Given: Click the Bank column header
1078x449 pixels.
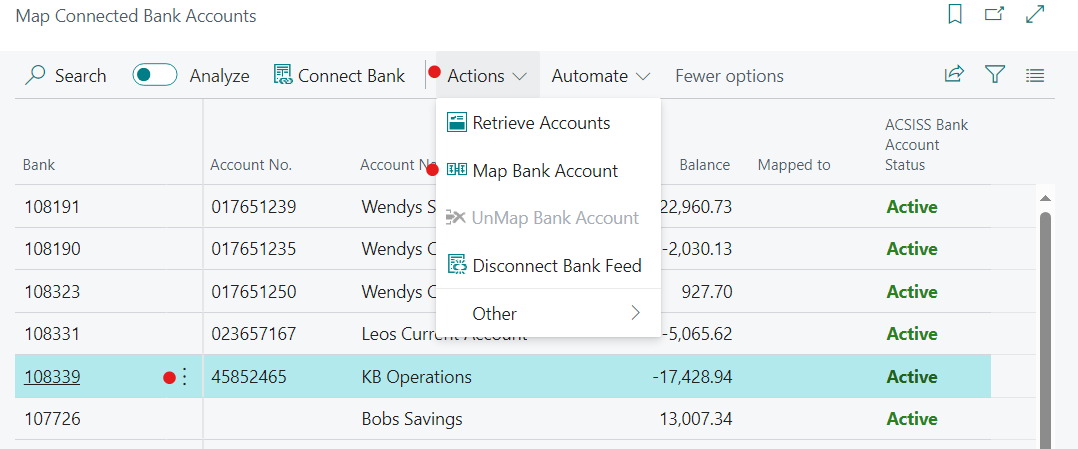Looking at the screenshot, I should click(39, 165).
